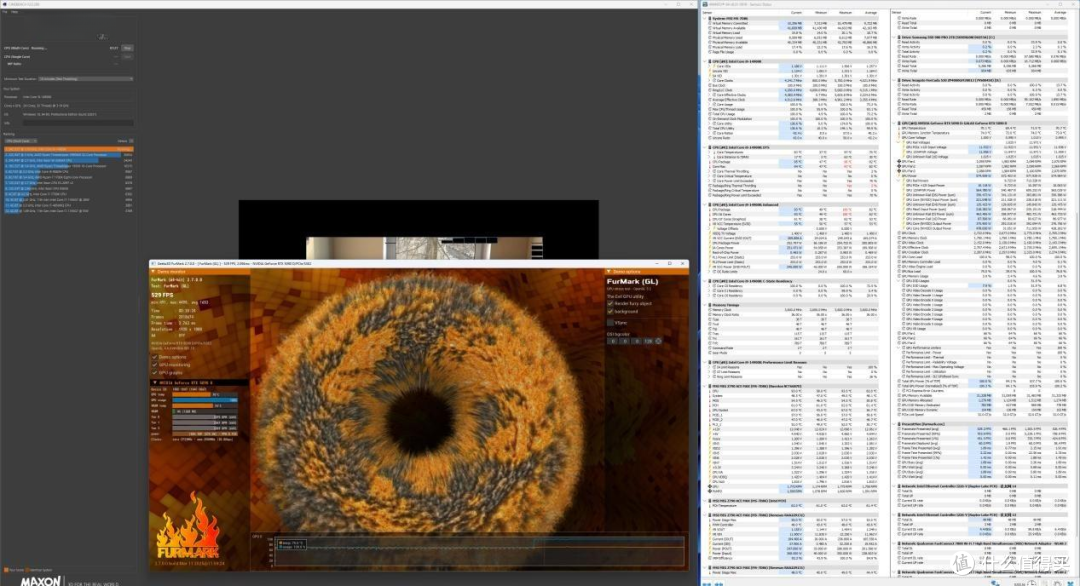
Task: Click the thermometer icon beside GPU Temperature
Action: click(900, 128)
